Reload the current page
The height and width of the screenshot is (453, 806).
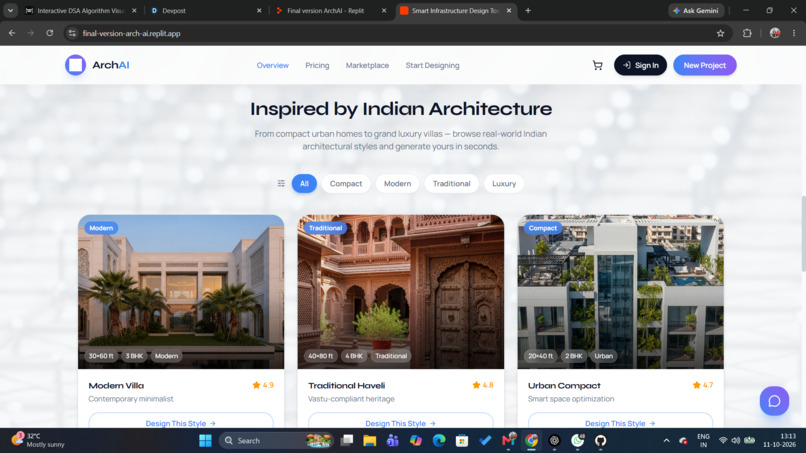click(x=49, y=33)
